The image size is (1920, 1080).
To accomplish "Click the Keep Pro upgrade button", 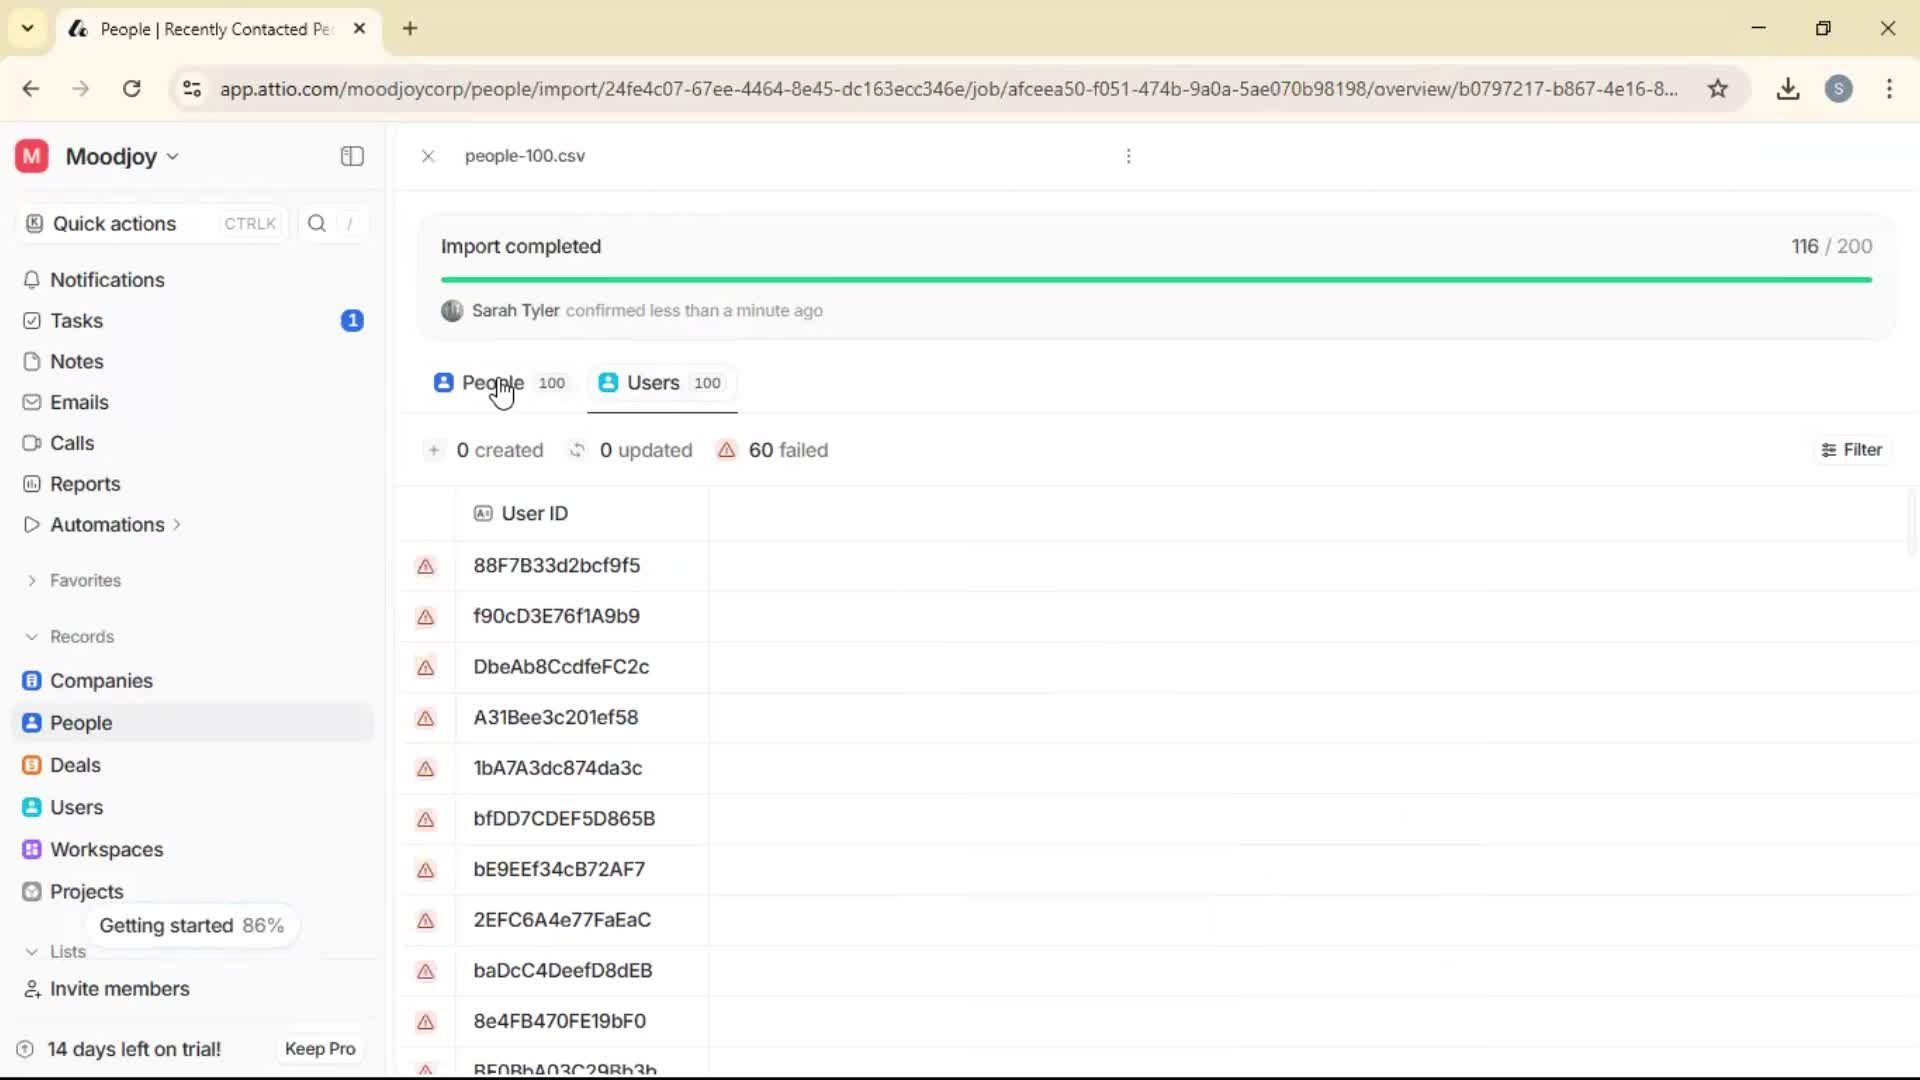I will click(319, 1048).
